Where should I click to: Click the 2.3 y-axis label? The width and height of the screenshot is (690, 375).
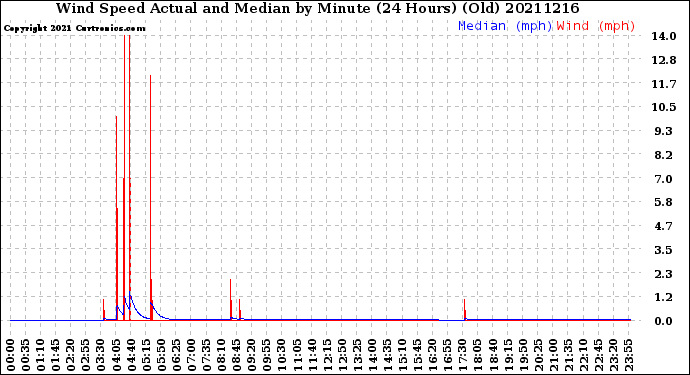click(x=664, y=274)
